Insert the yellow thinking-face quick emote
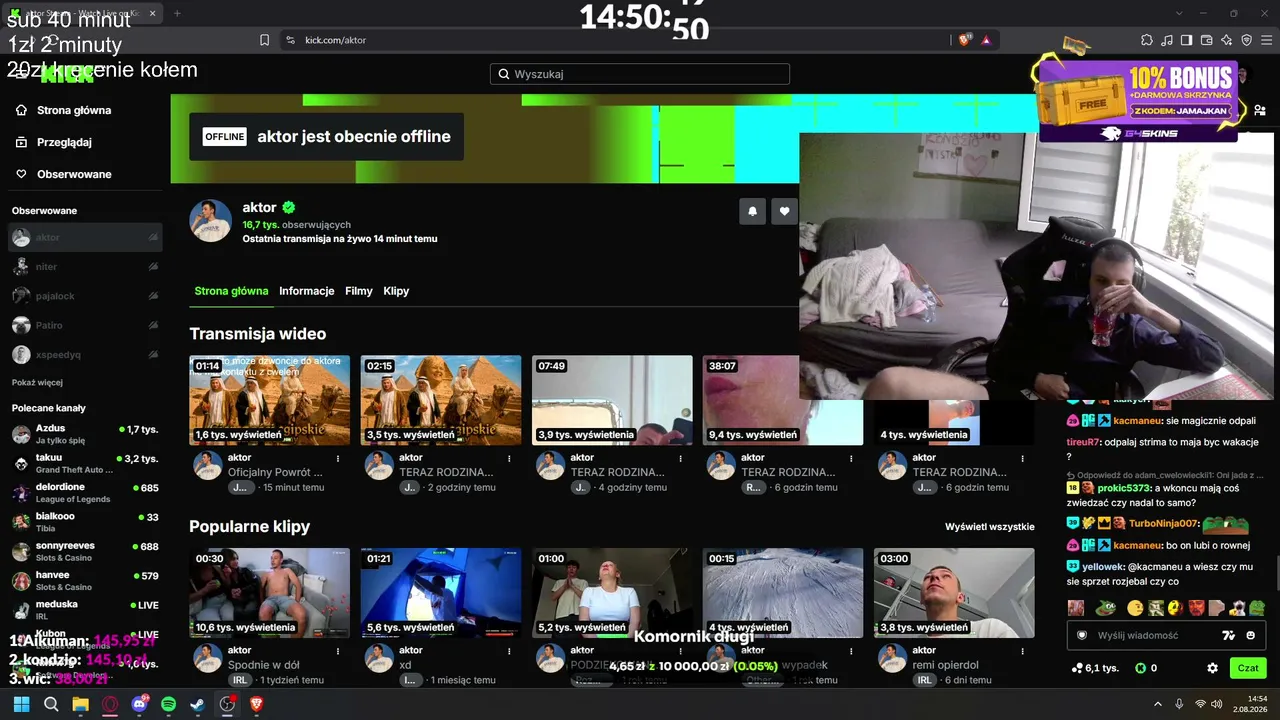 click(1135, 608)
